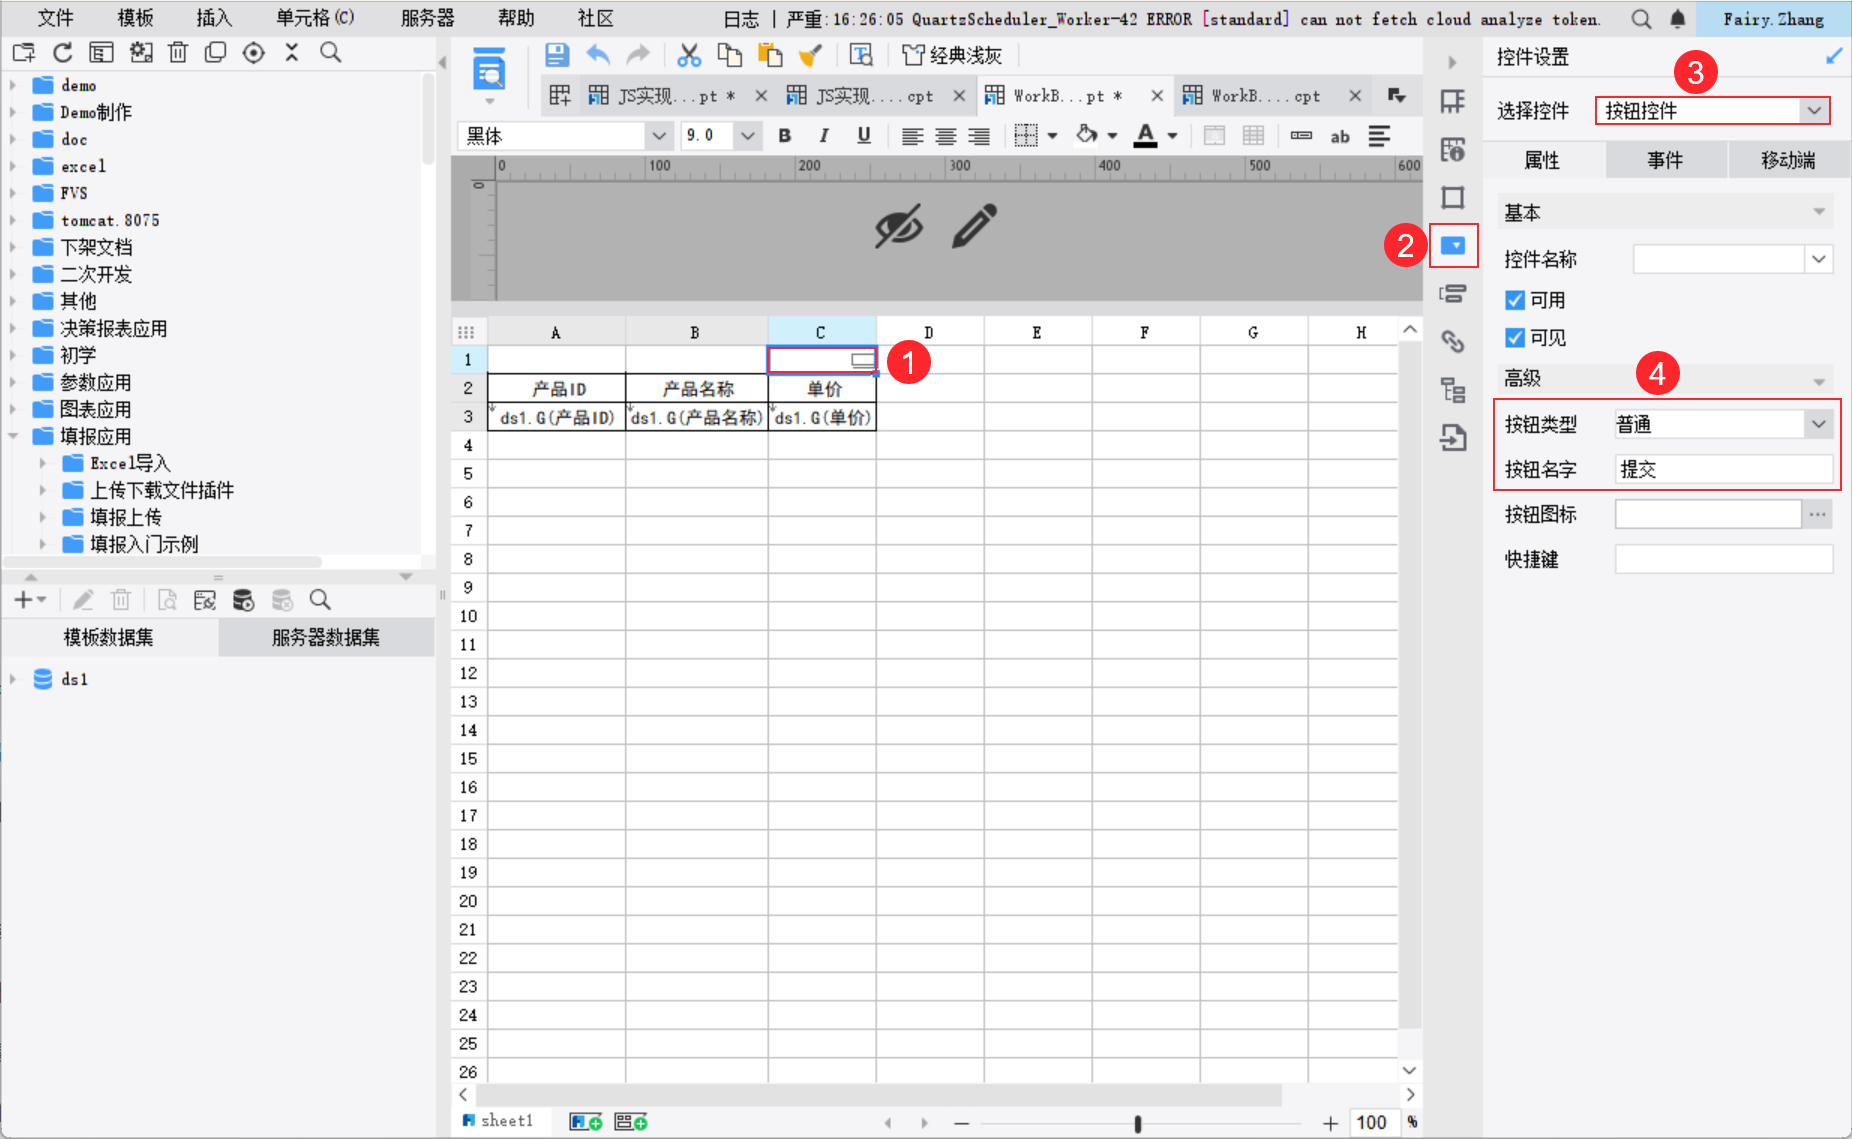Open the 插入 menu

coord(214,18)
